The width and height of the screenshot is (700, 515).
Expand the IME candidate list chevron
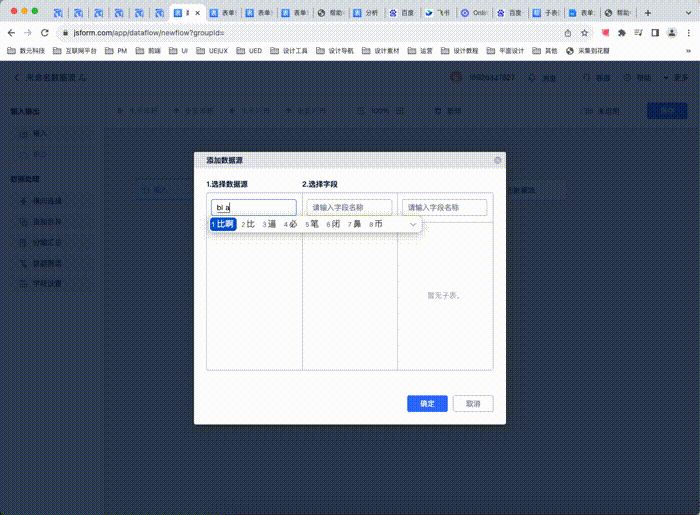414,225
